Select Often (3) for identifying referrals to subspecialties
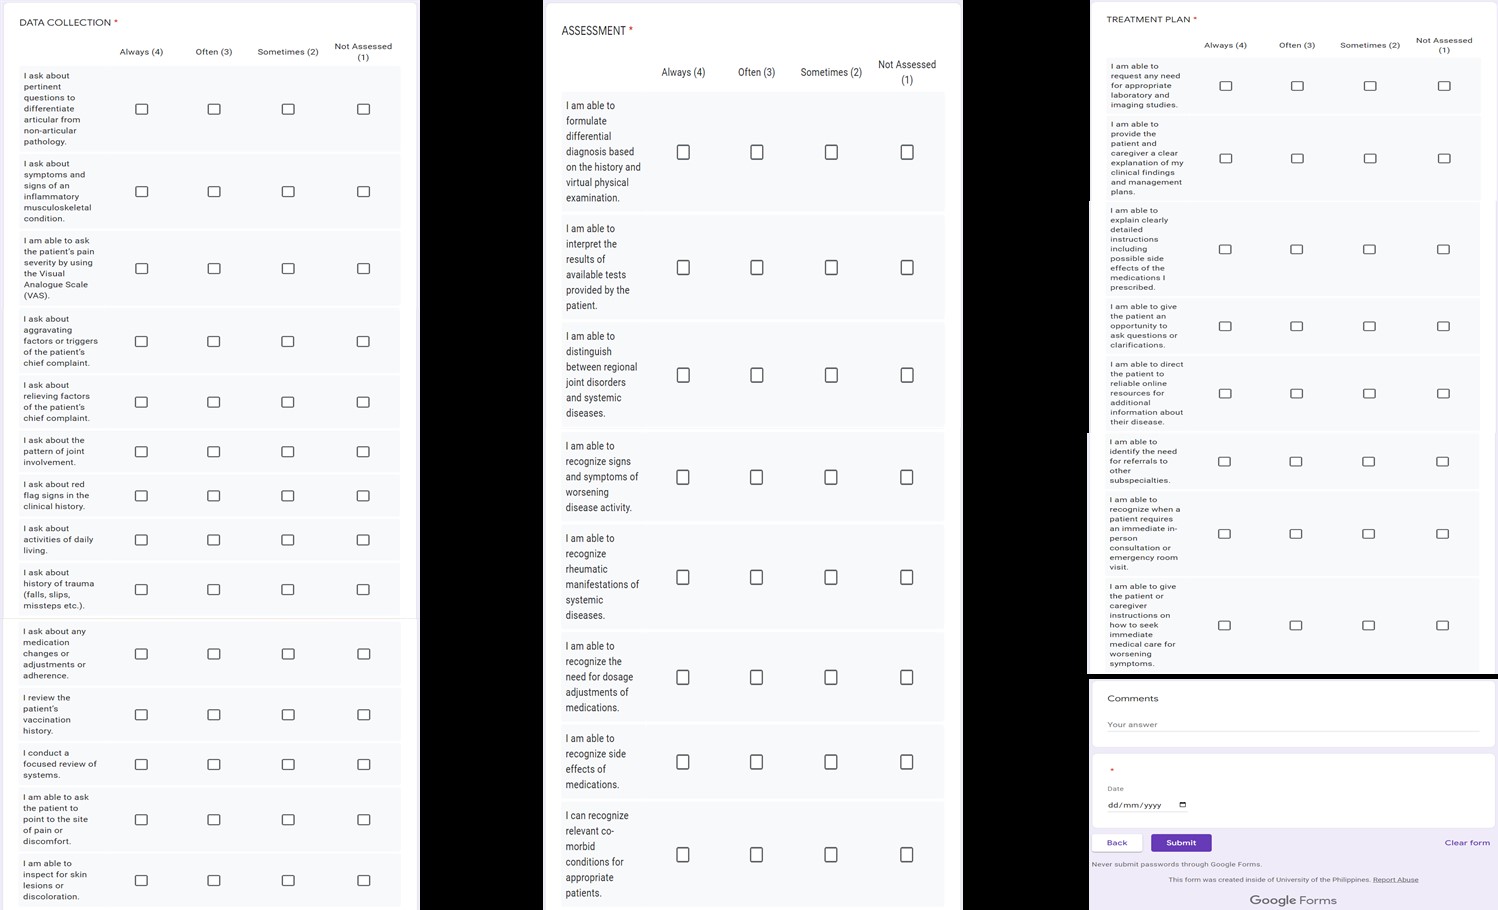The height and width of the screenshot is (910, 1498). point(1296,462)
